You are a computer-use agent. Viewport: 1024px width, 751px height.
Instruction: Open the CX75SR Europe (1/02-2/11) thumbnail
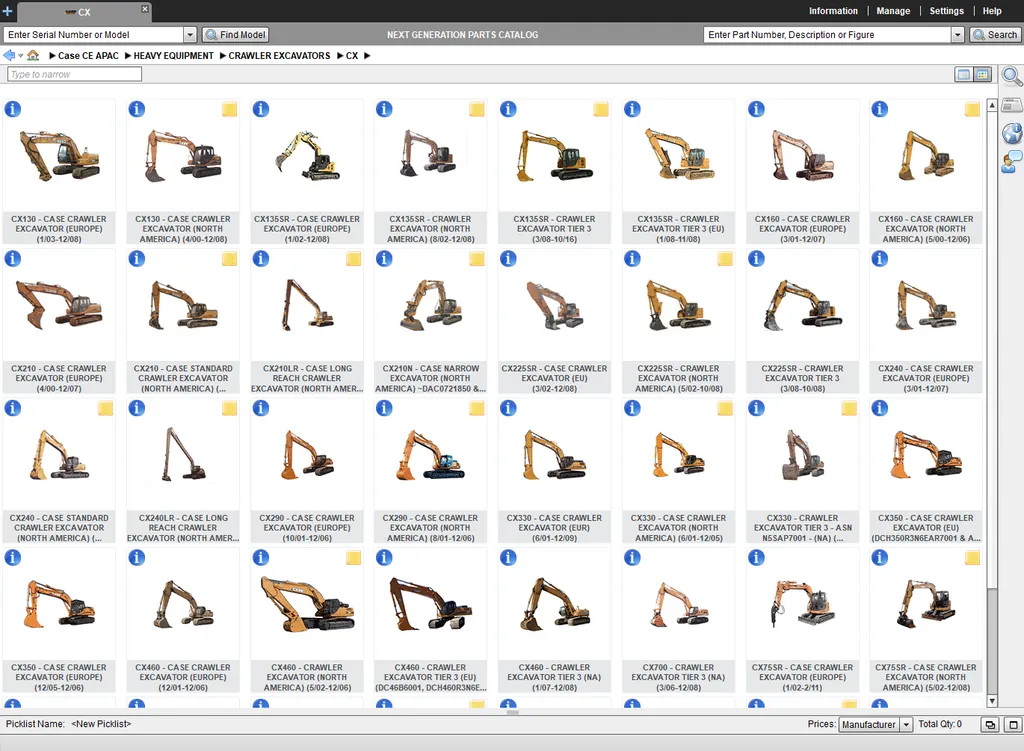[802, 605]
